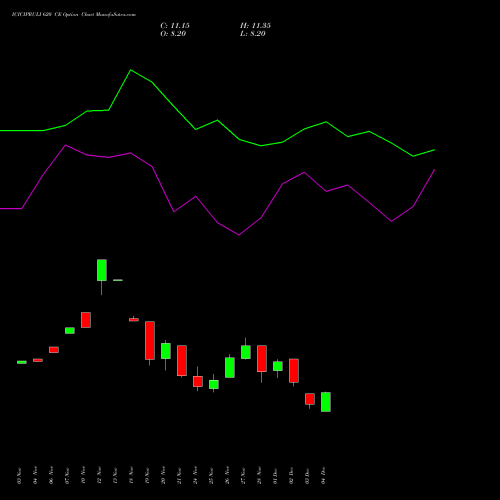Click the chart title text at top-left
Image resolution: width=500 pixels, height=500 pixels.
(x=74, y=15)
